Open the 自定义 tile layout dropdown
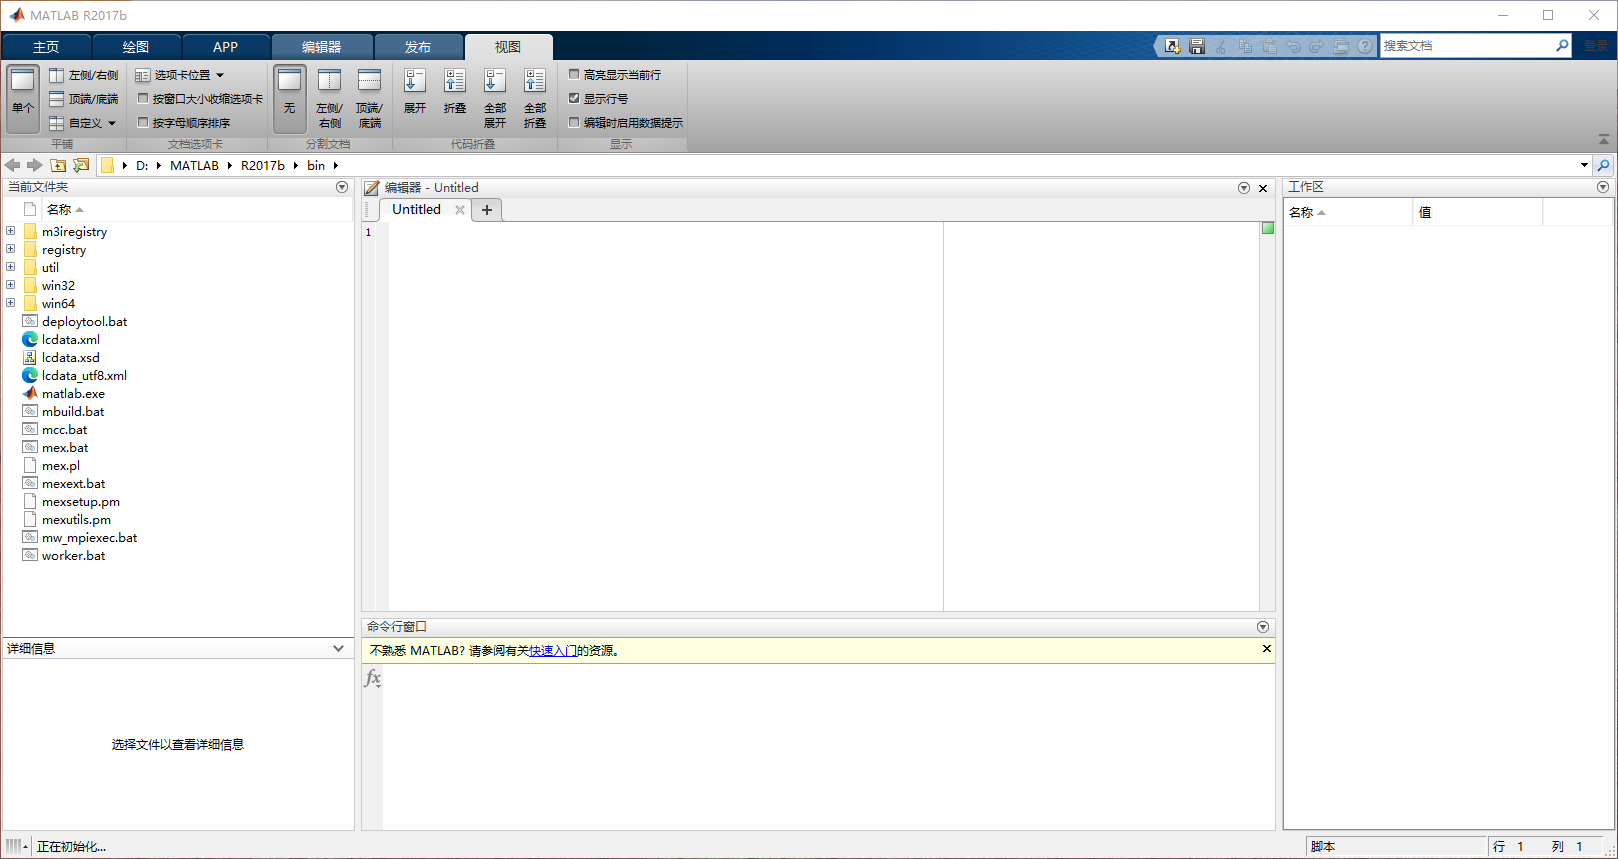 84,123
